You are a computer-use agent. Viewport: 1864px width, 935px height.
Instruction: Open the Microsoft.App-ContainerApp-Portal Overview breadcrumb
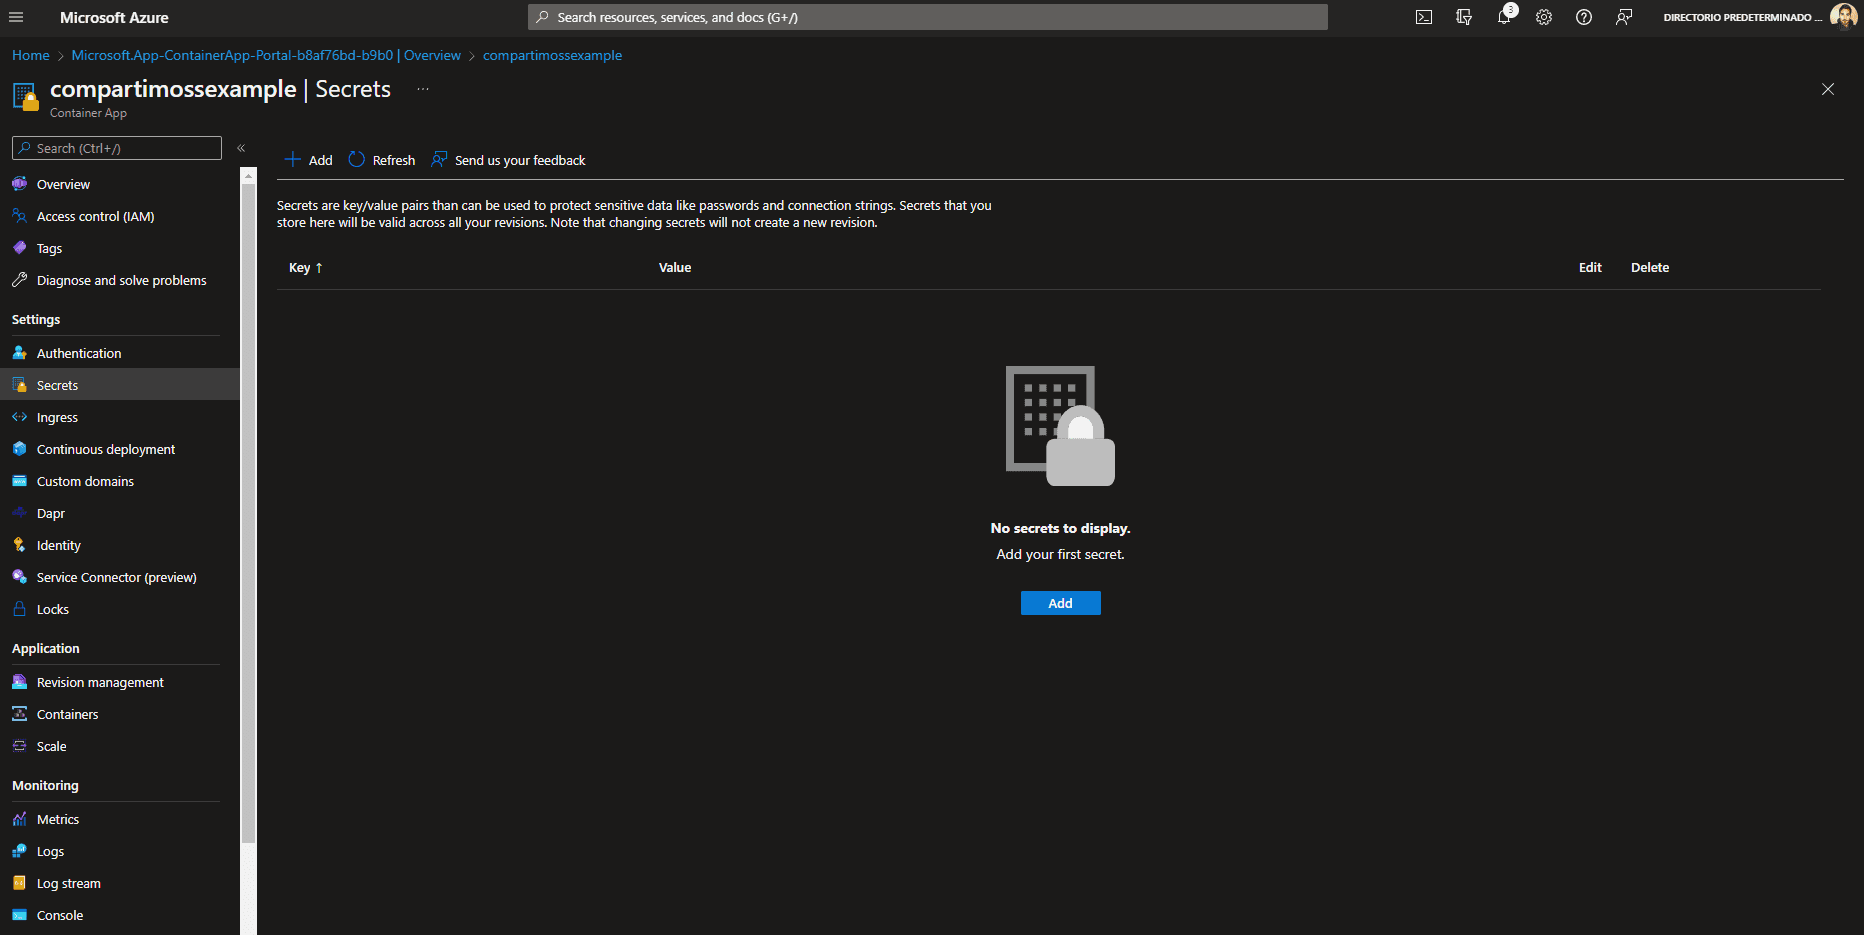[x=266, y=55]
